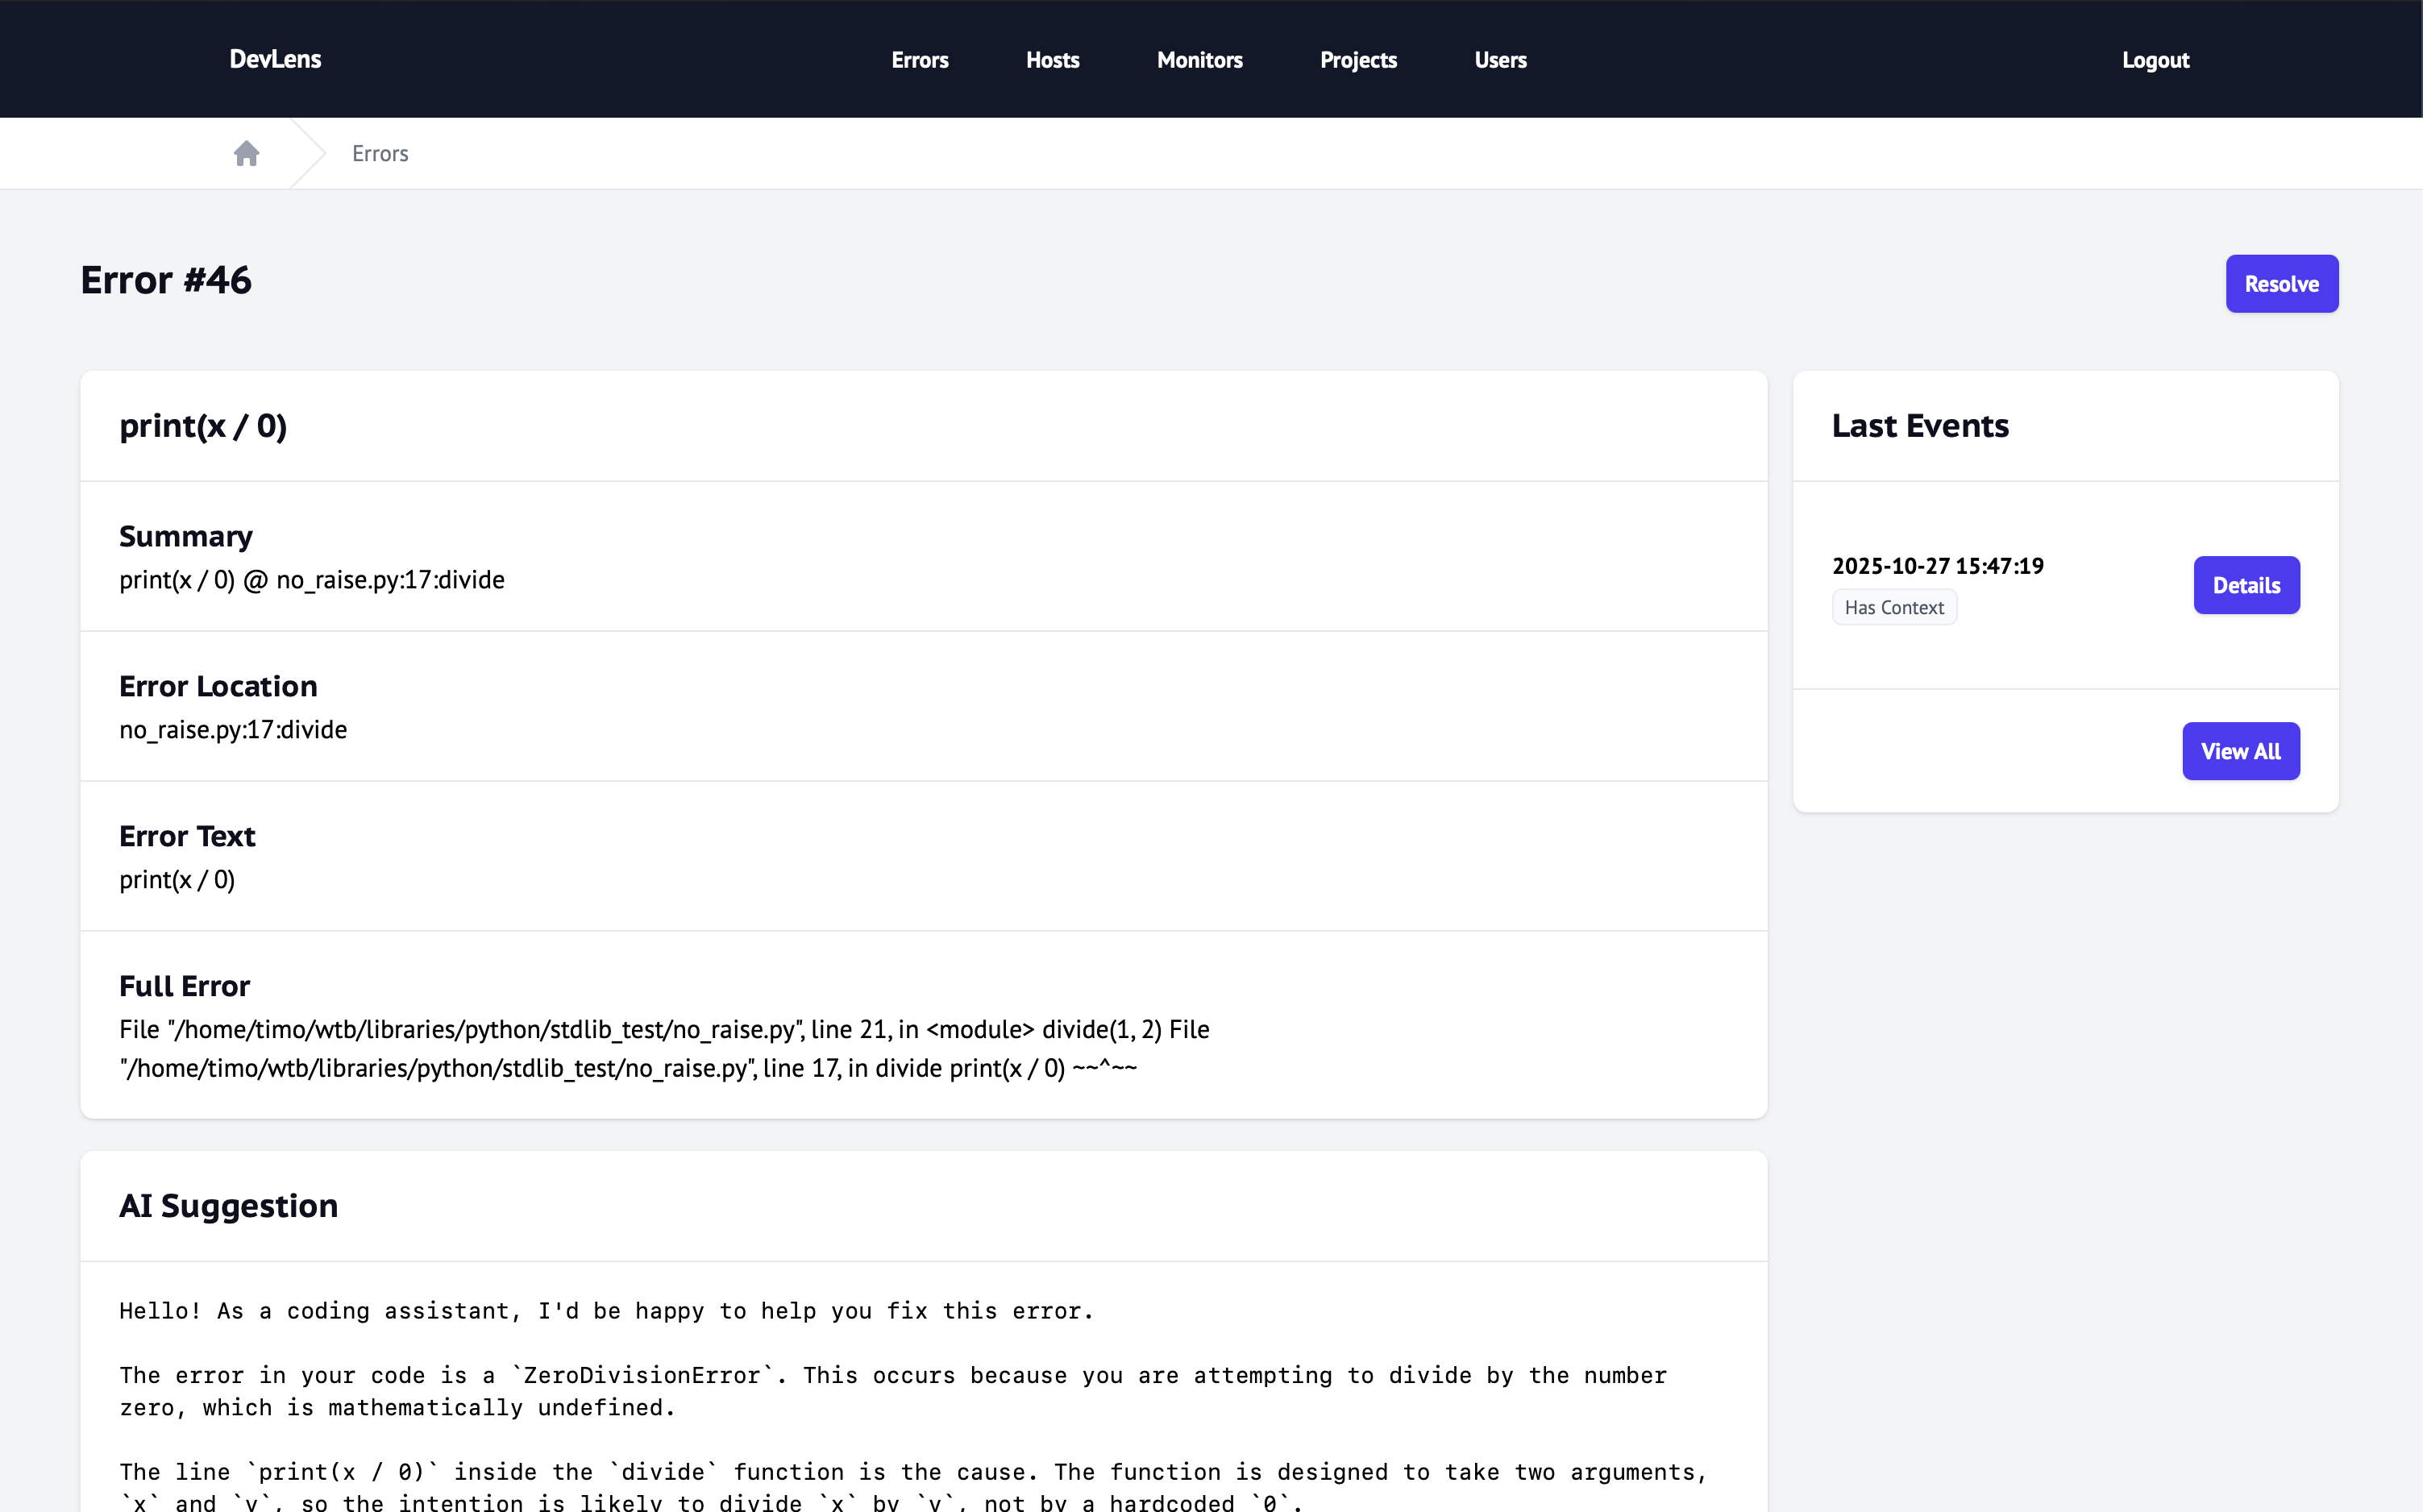The width and height of the screenshot is (2423, 1512).
Task: Click the Full Error section heading
Action: click(184, 985)
